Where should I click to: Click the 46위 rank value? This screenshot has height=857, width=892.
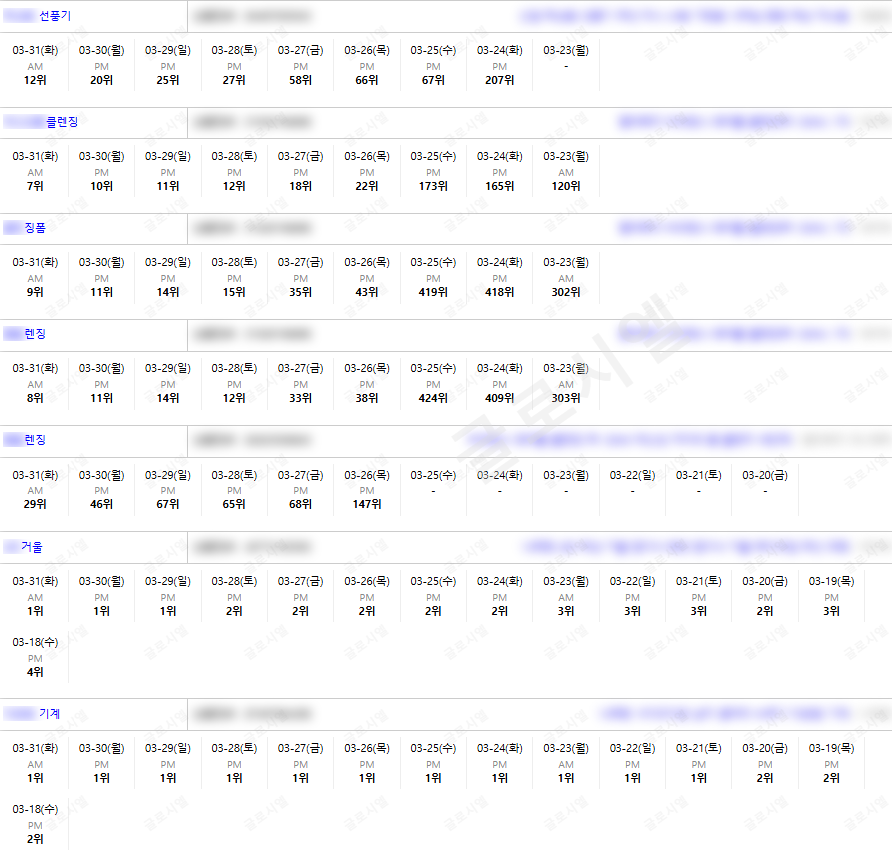101,504
